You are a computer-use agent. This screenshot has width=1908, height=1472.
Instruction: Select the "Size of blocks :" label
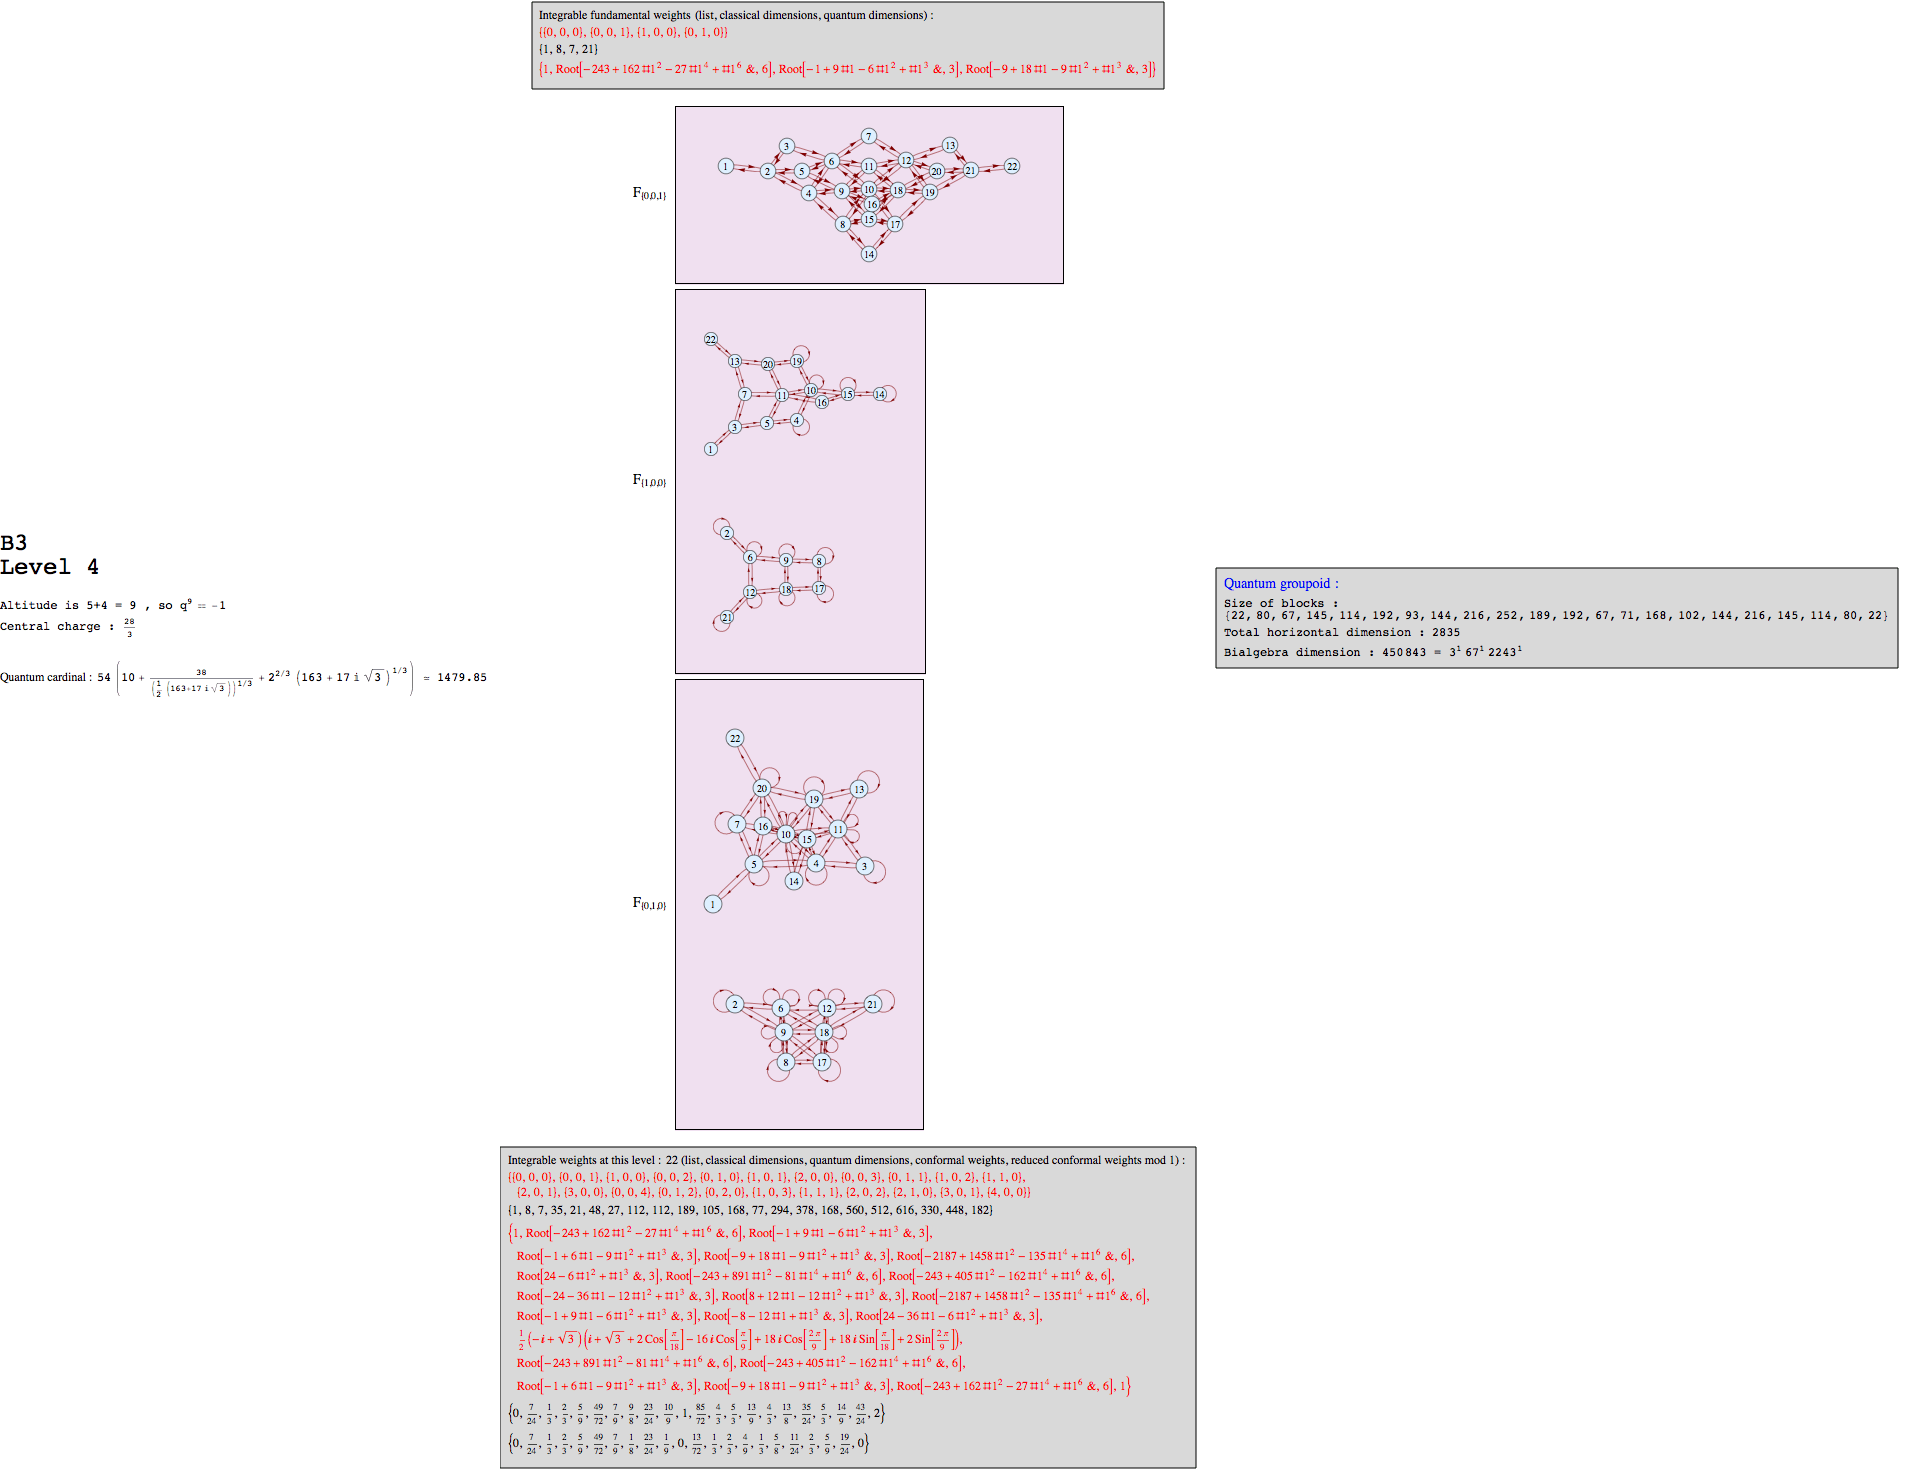pos(1281,603)
